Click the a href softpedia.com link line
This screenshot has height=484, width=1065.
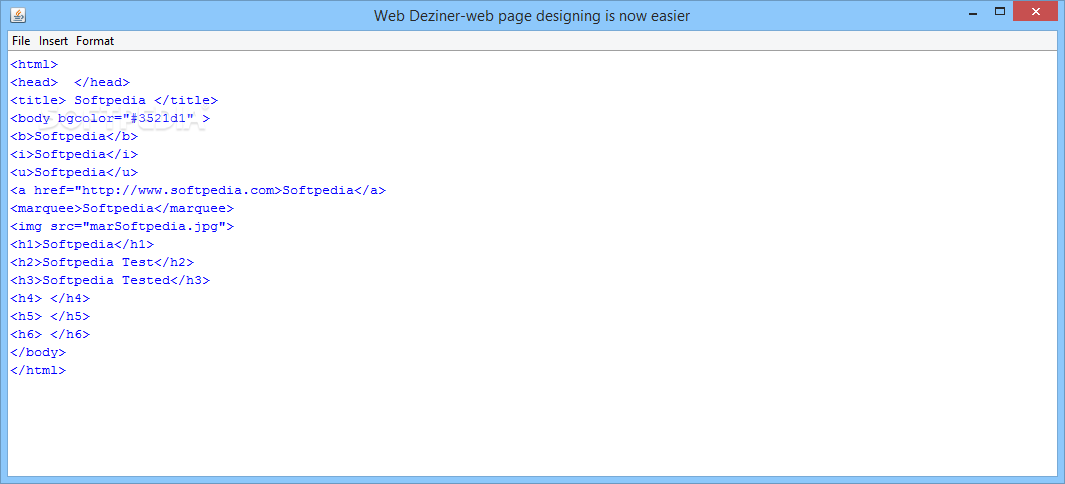pyautogui.click(x=198, y=191)
